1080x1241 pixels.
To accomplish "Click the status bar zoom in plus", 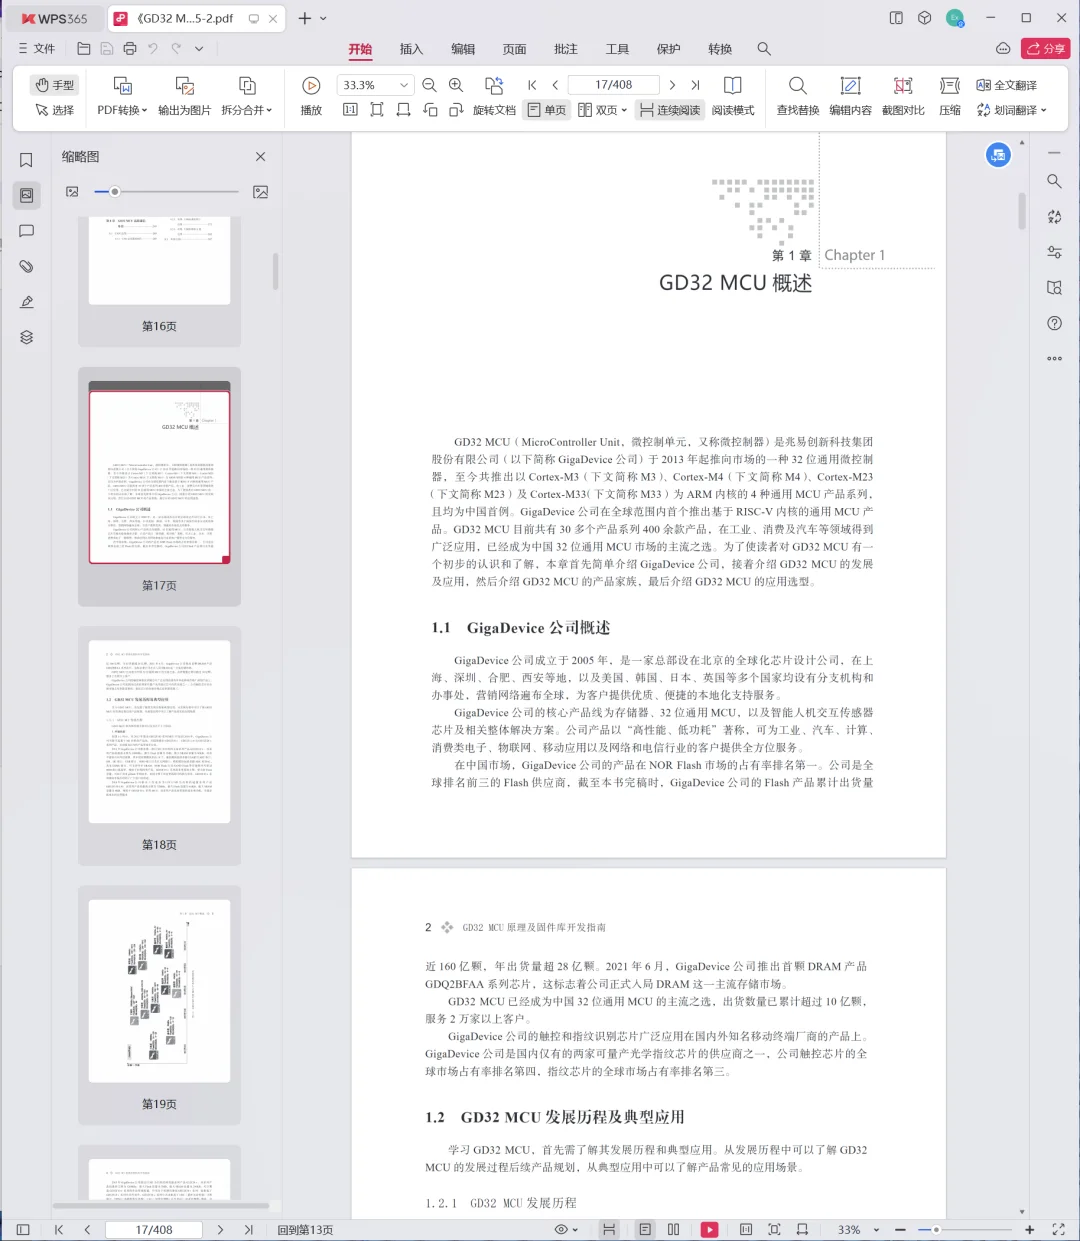I will pyautogui.click(x=1030, y=1229).
